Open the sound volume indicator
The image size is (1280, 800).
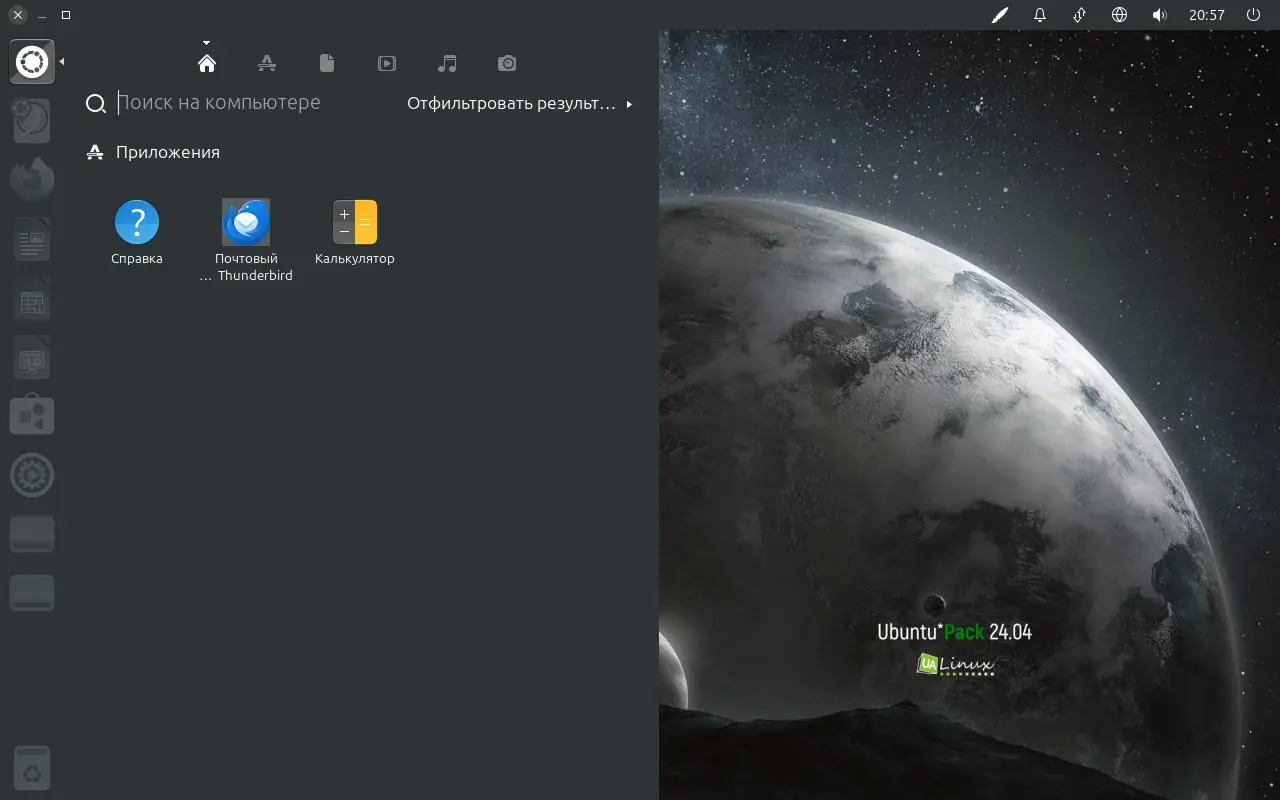[1160, 15]
